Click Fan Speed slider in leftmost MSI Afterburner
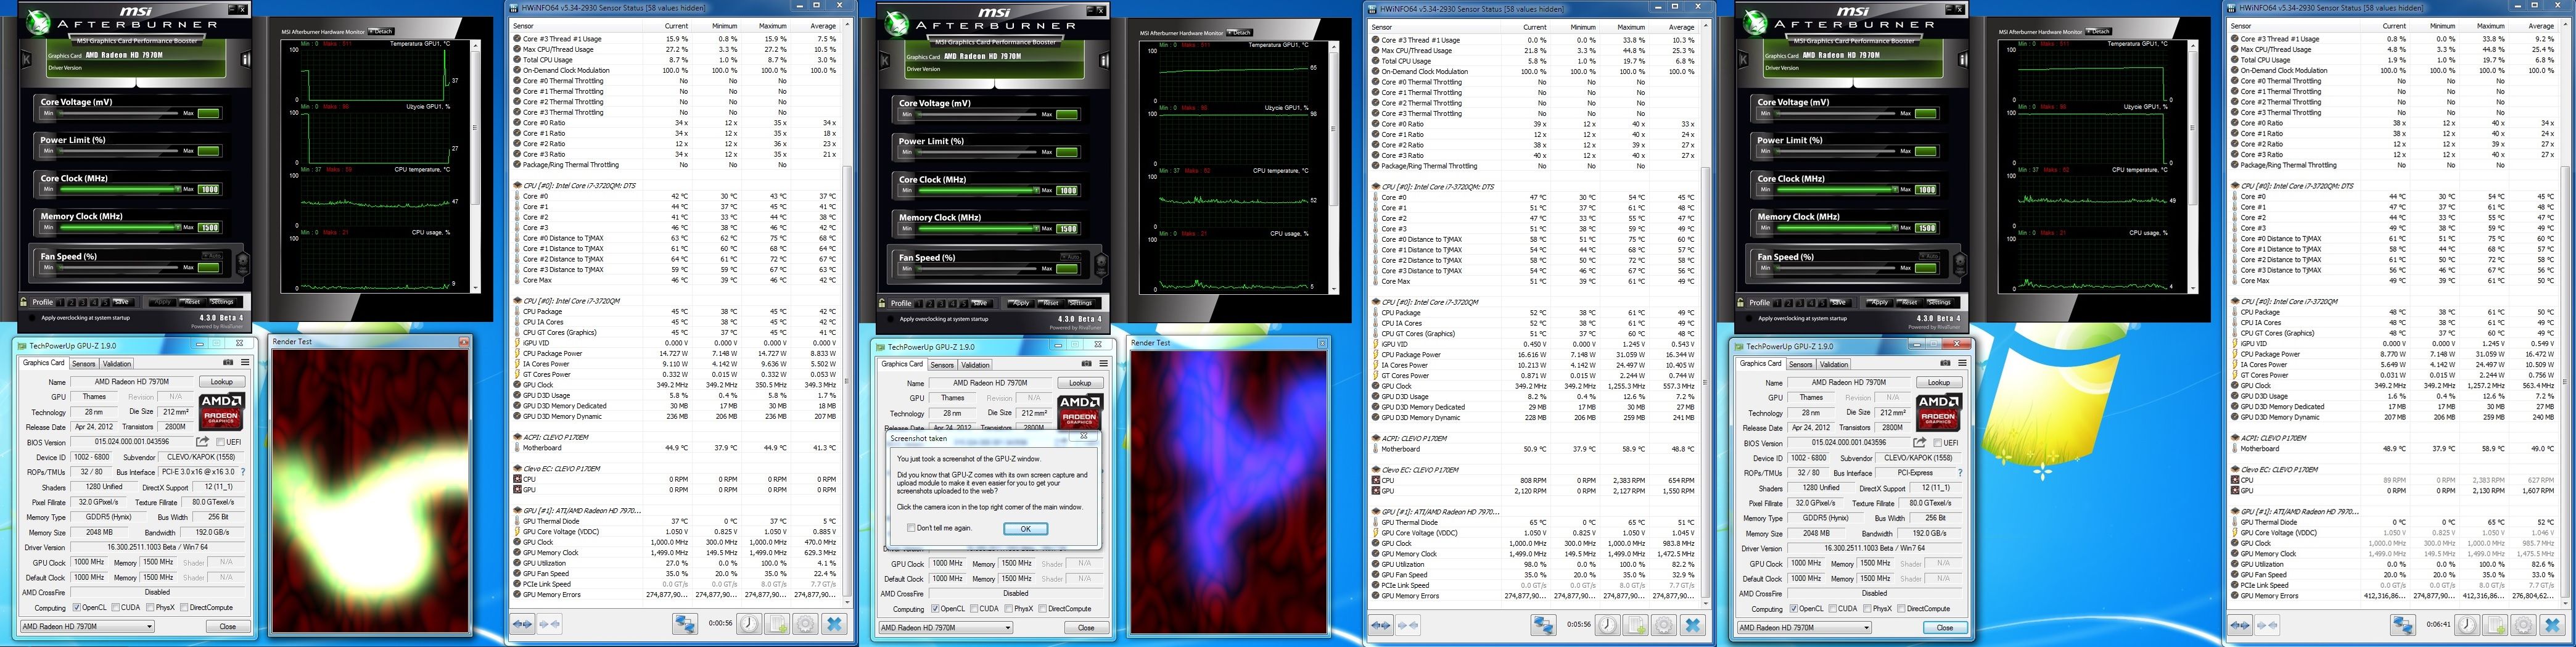2576x647 pixels. tap(117, 267)
